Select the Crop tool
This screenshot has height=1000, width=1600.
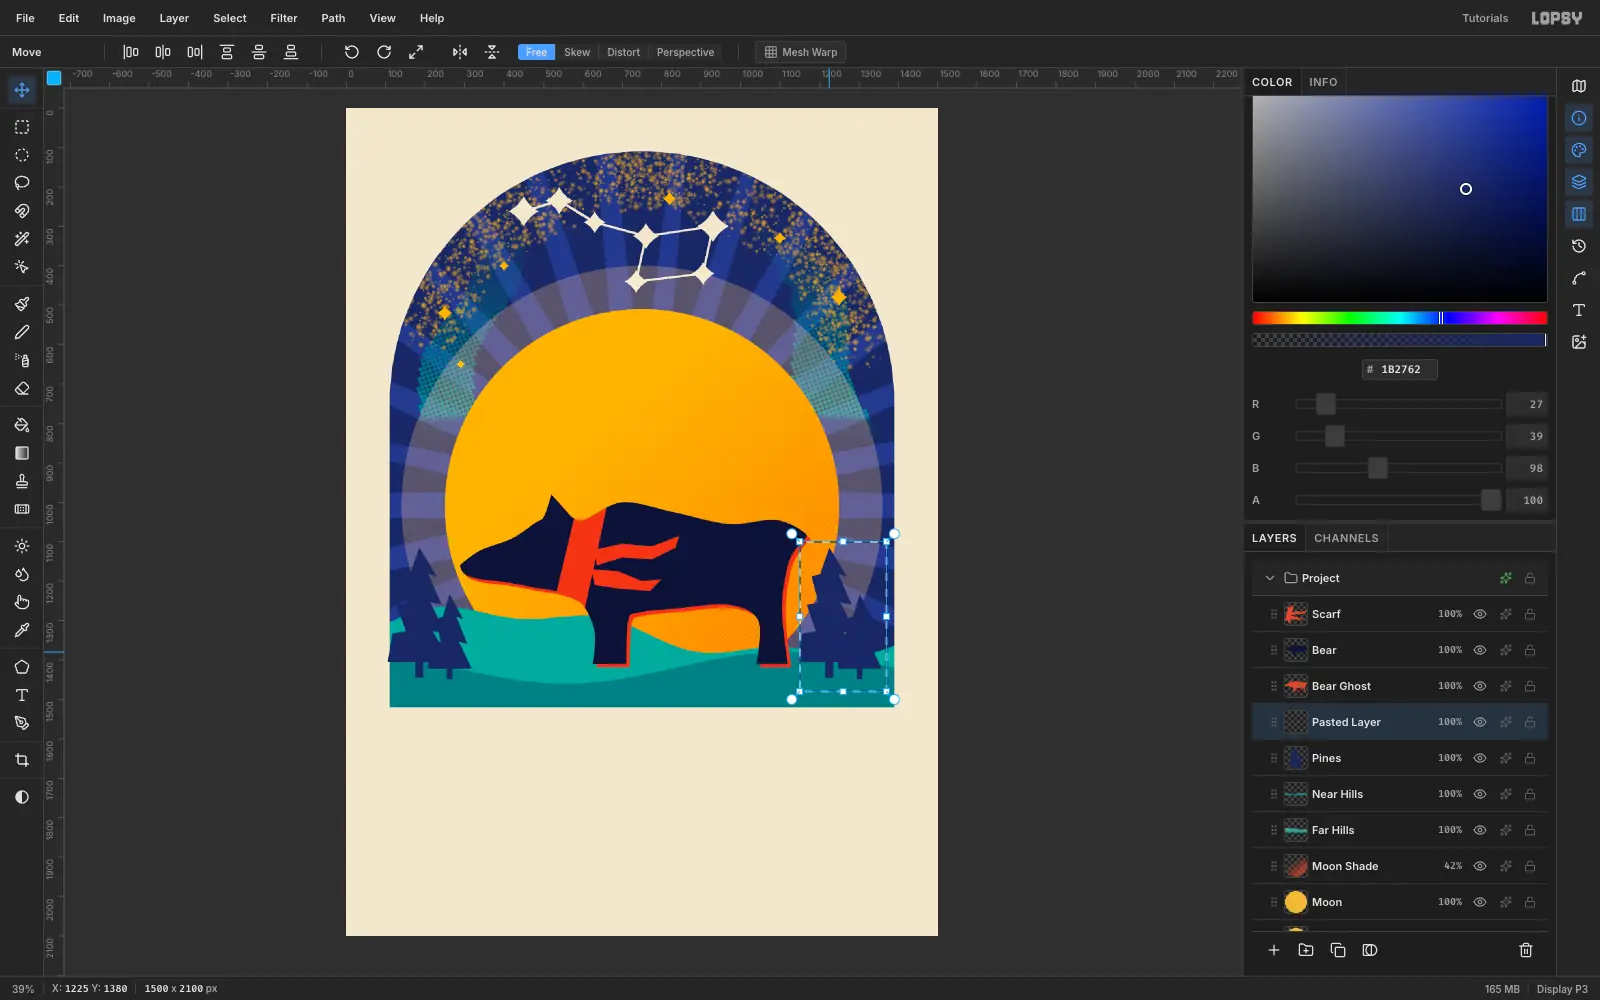[22, 760]
